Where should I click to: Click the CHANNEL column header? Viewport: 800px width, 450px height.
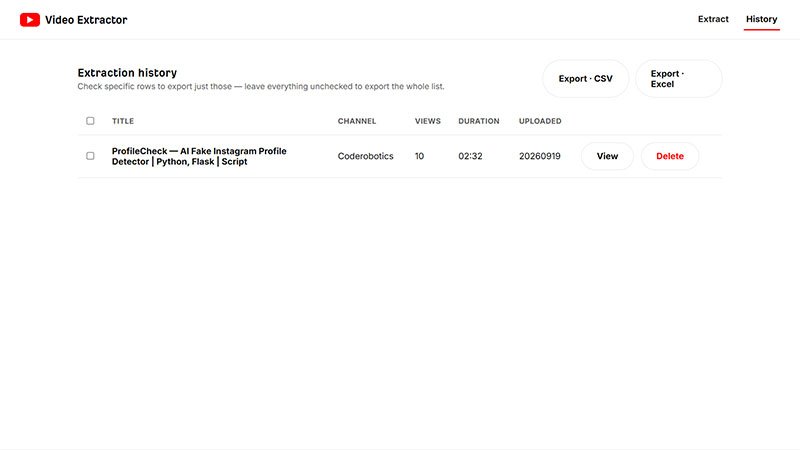[357, 121]
